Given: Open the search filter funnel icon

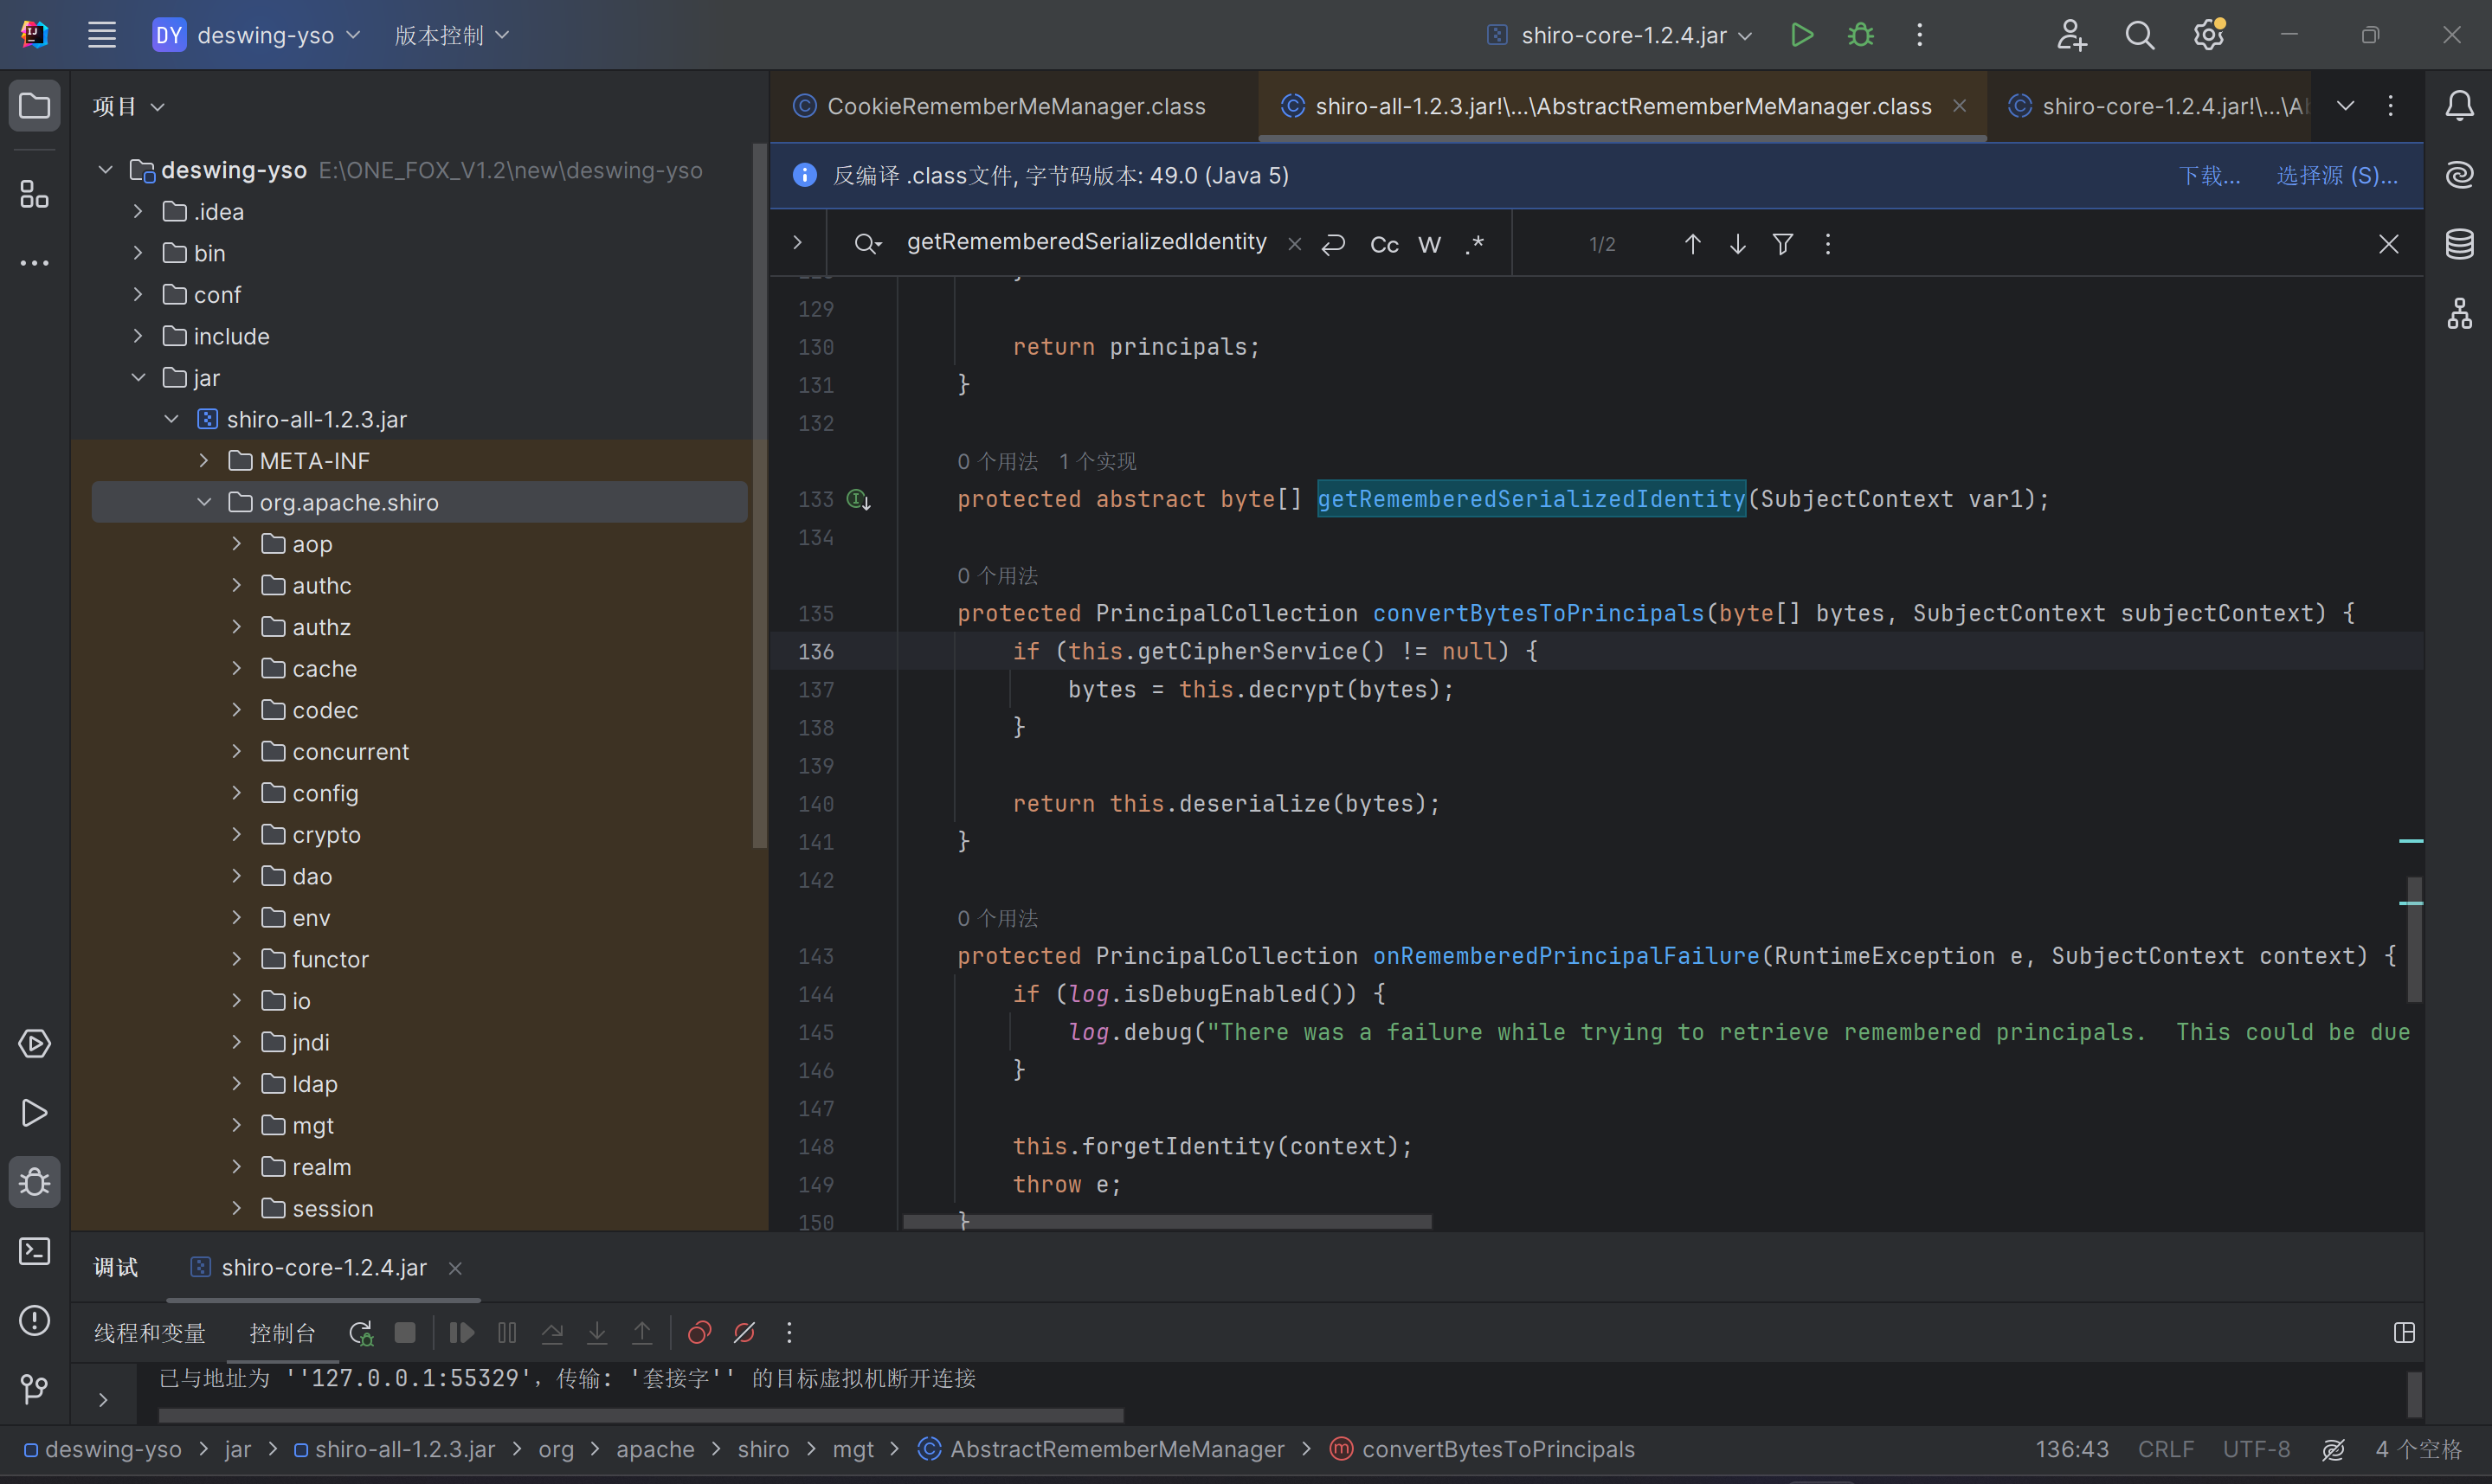Looking at the screenshot, I should click(1783, 244).
